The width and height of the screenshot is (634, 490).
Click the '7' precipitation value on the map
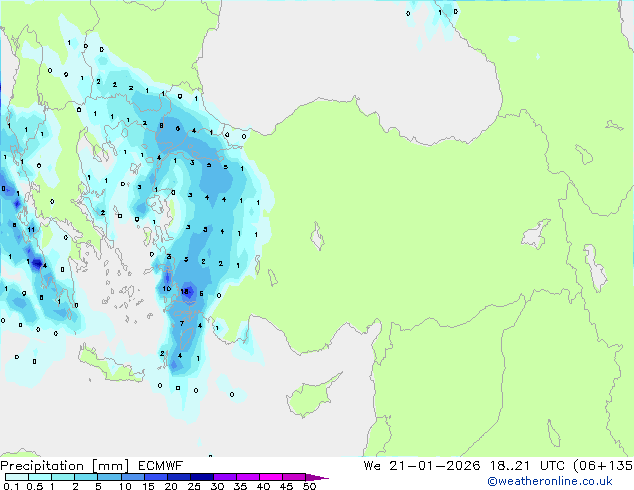pyautogui.click(x=182, y=323)
